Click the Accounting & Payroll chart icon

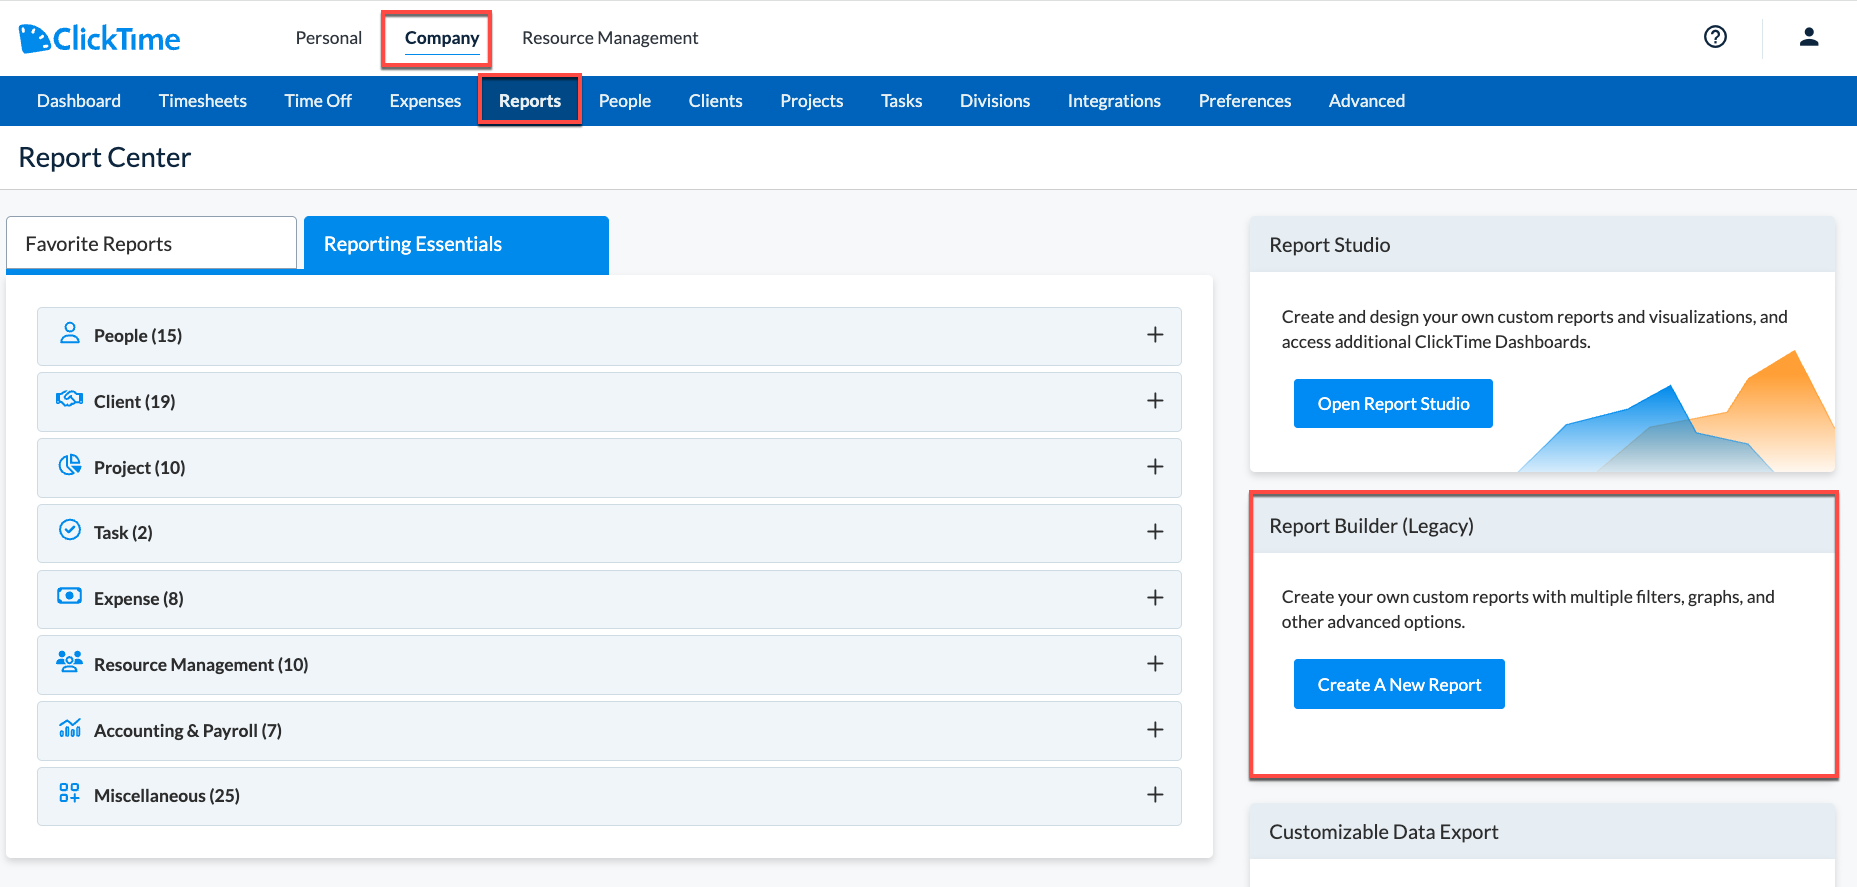click(69, 728)
